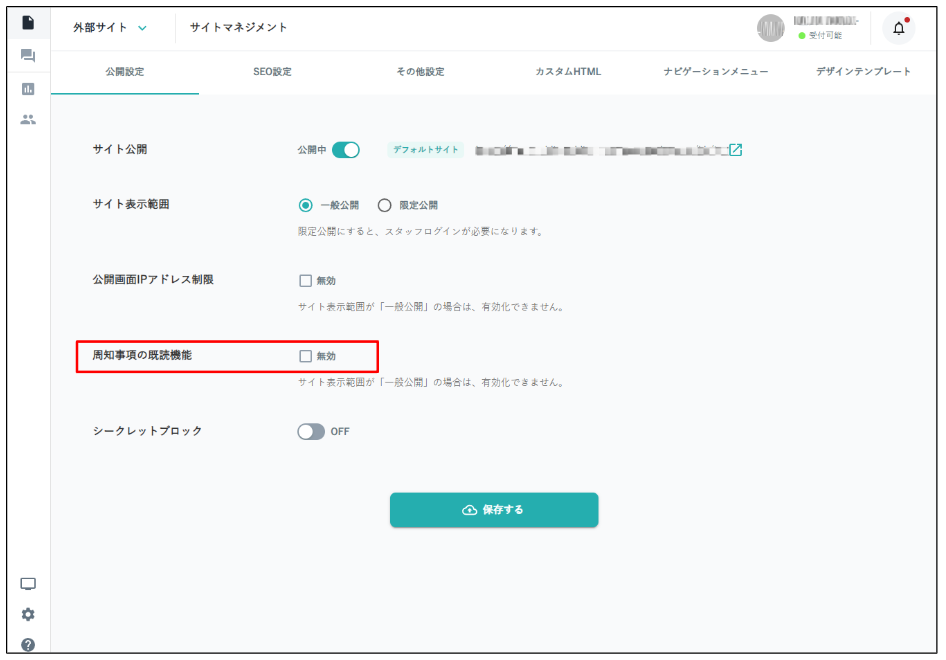Expand the 外部サイト dropdown
The height and width of the screenshot is (660, 946).
110,28
